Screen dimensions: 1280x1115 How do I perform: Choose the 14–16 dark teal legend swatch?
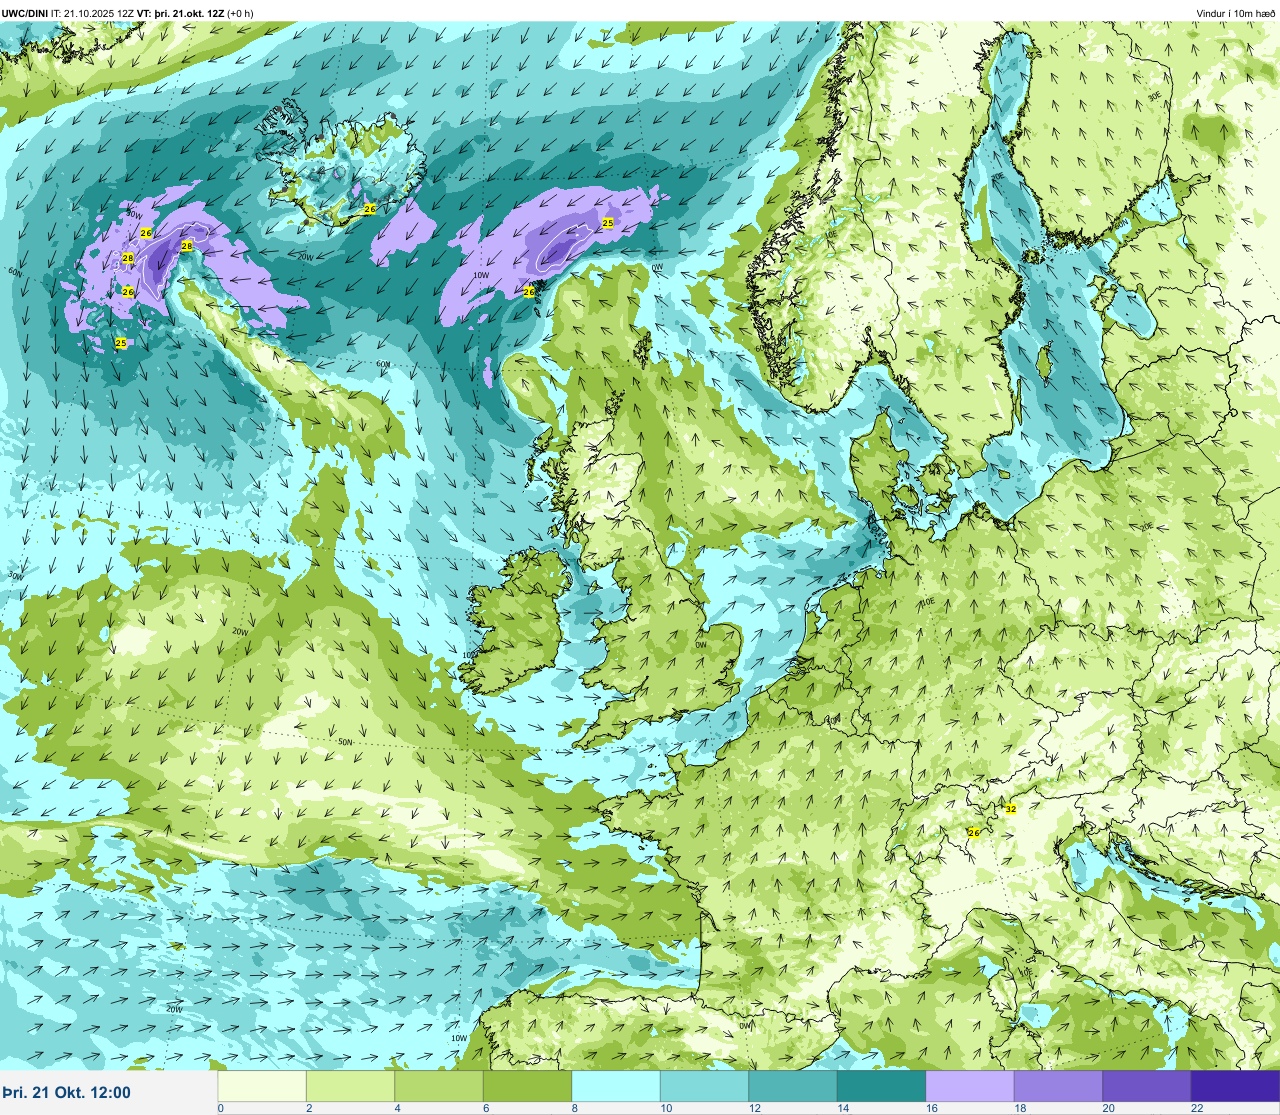coord(881,1087)
